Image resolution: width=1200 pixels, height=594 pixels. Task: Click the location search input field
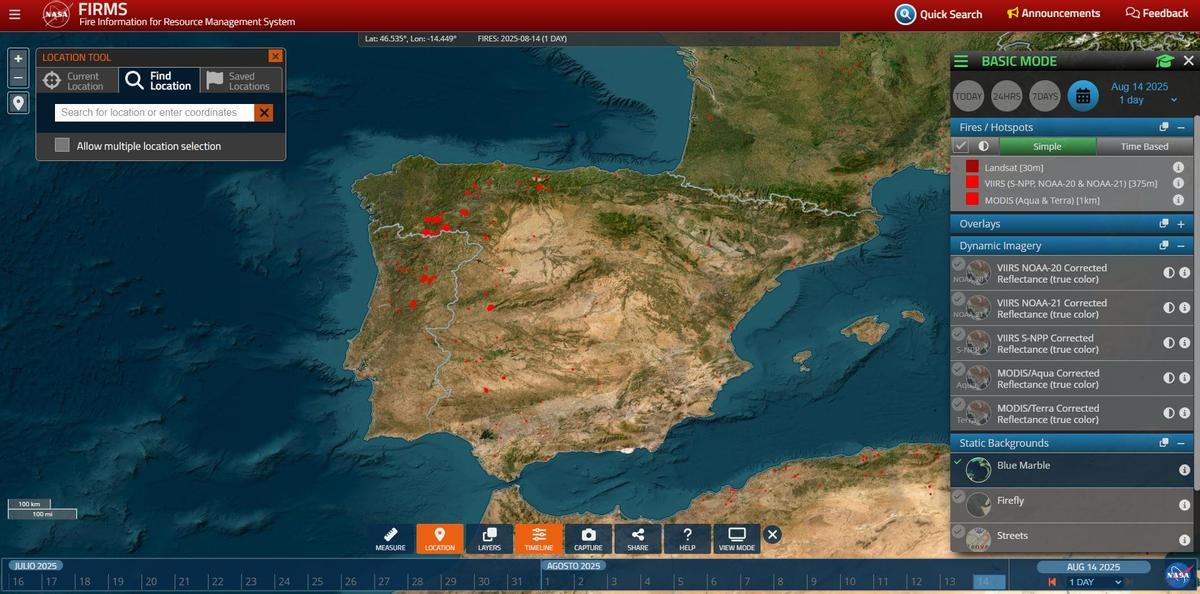[x=152, y=111]
